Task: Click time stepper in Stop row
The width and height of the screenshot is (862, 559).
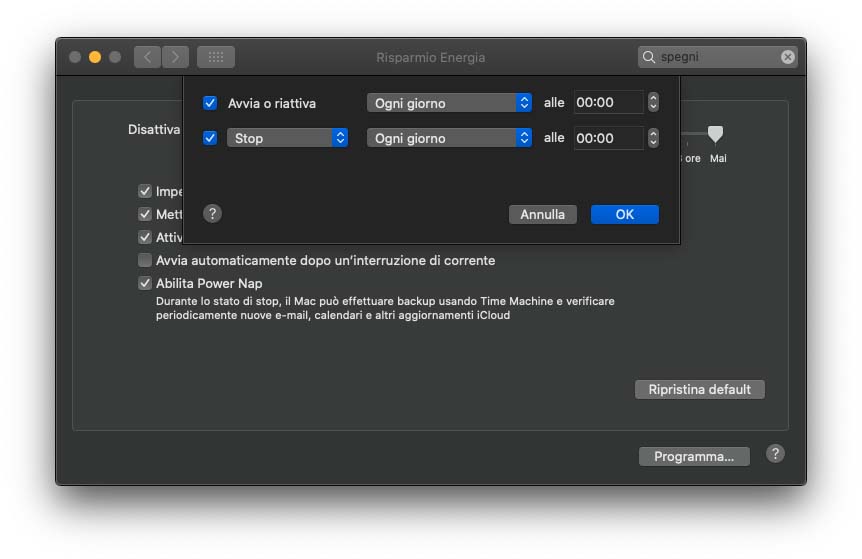Action: pos(653,138)
